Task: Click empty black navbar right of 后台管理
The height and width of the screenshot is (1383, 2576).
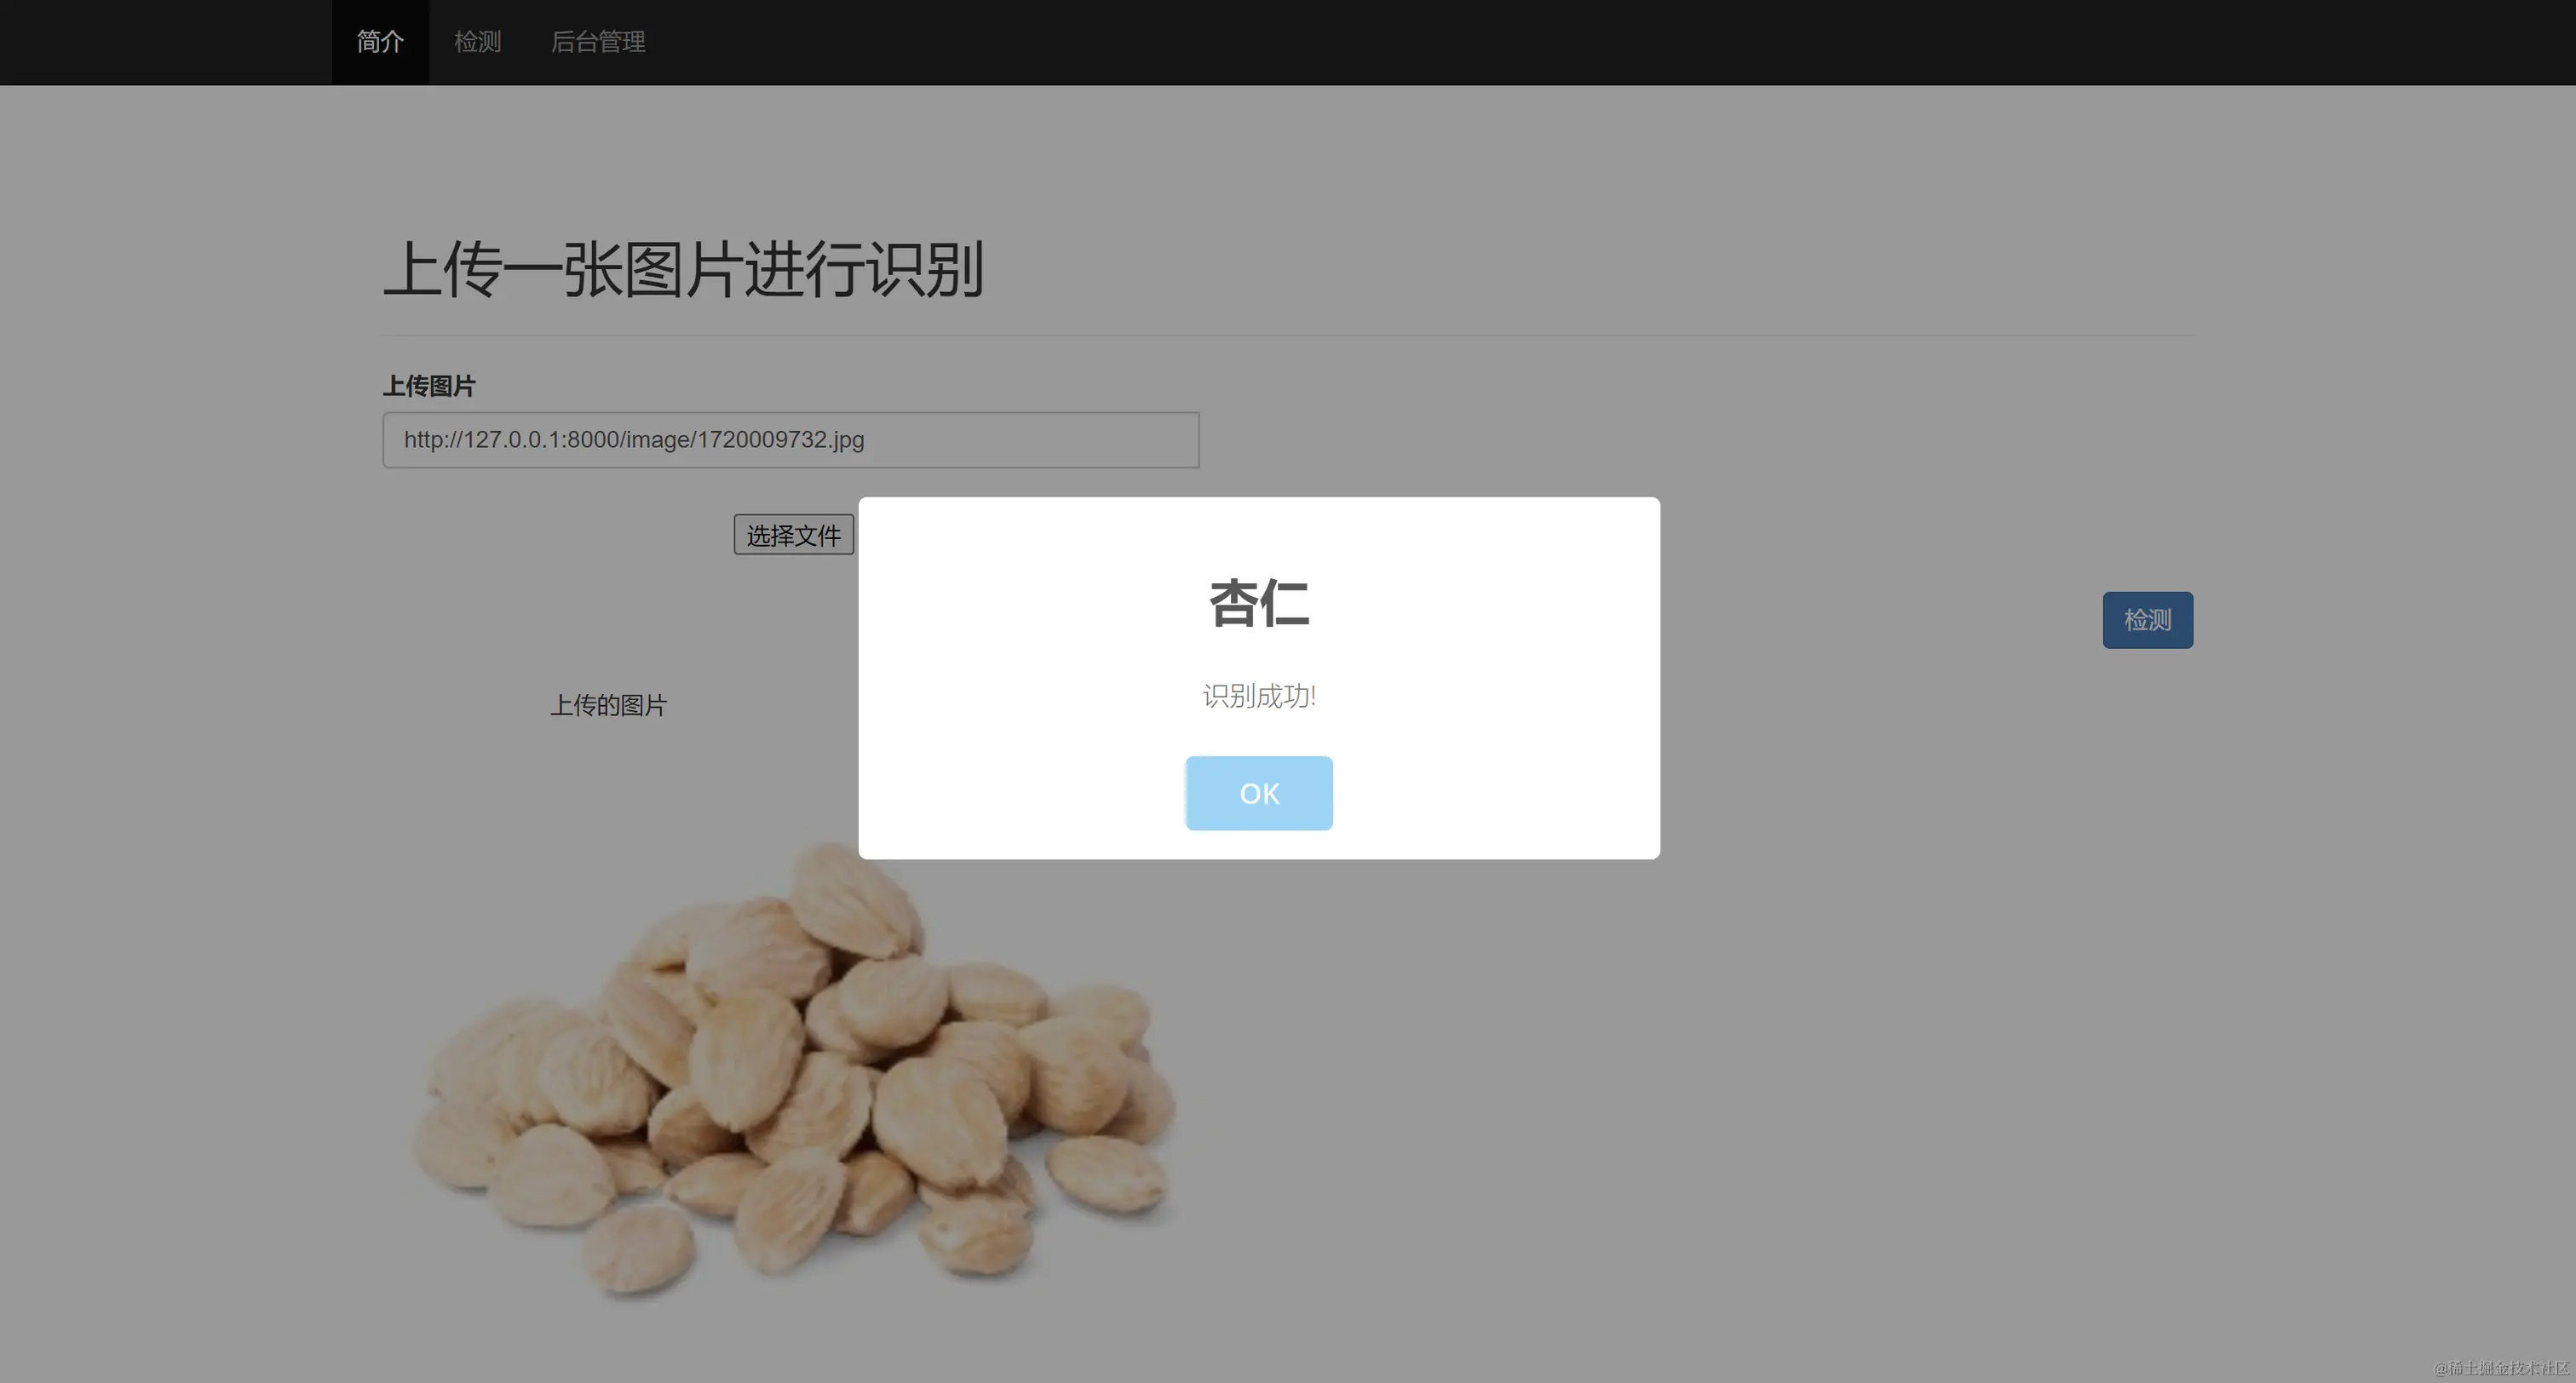Action: point(1500,42)
